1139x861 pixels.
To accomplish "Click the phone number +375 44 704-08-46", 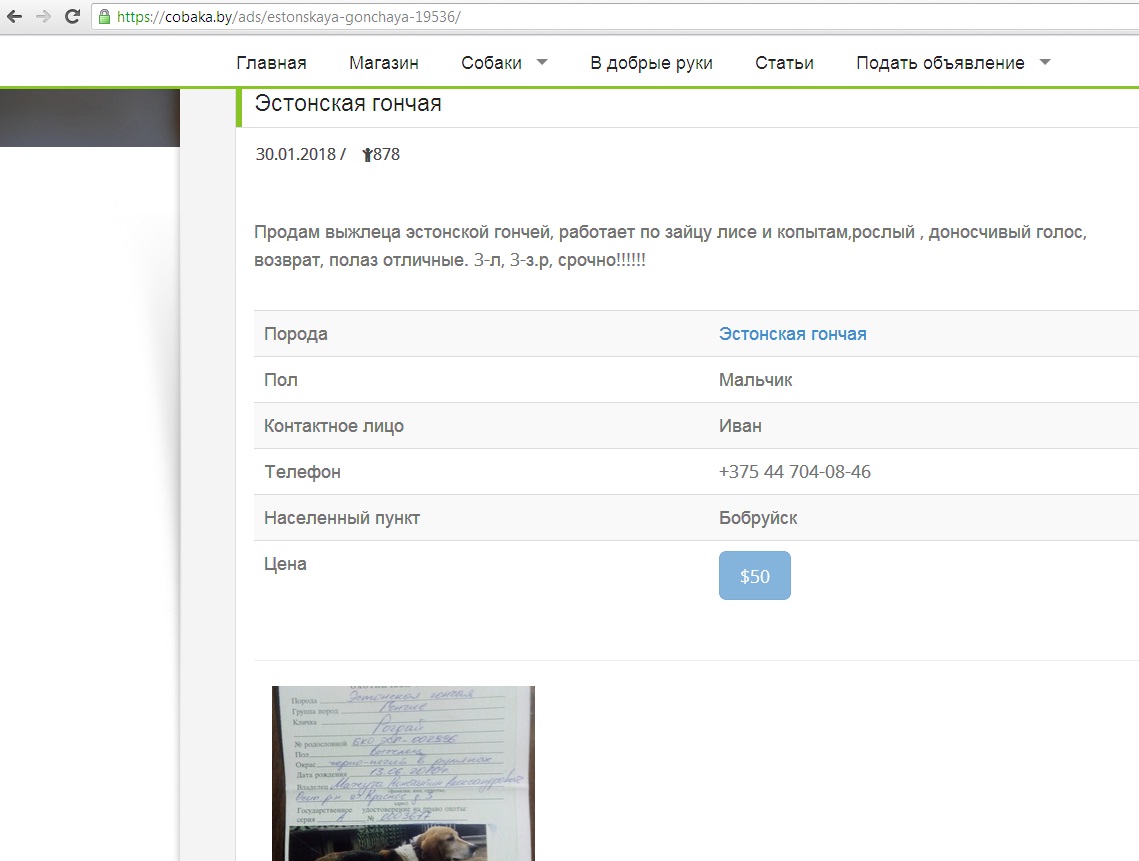I will [794, 472].
